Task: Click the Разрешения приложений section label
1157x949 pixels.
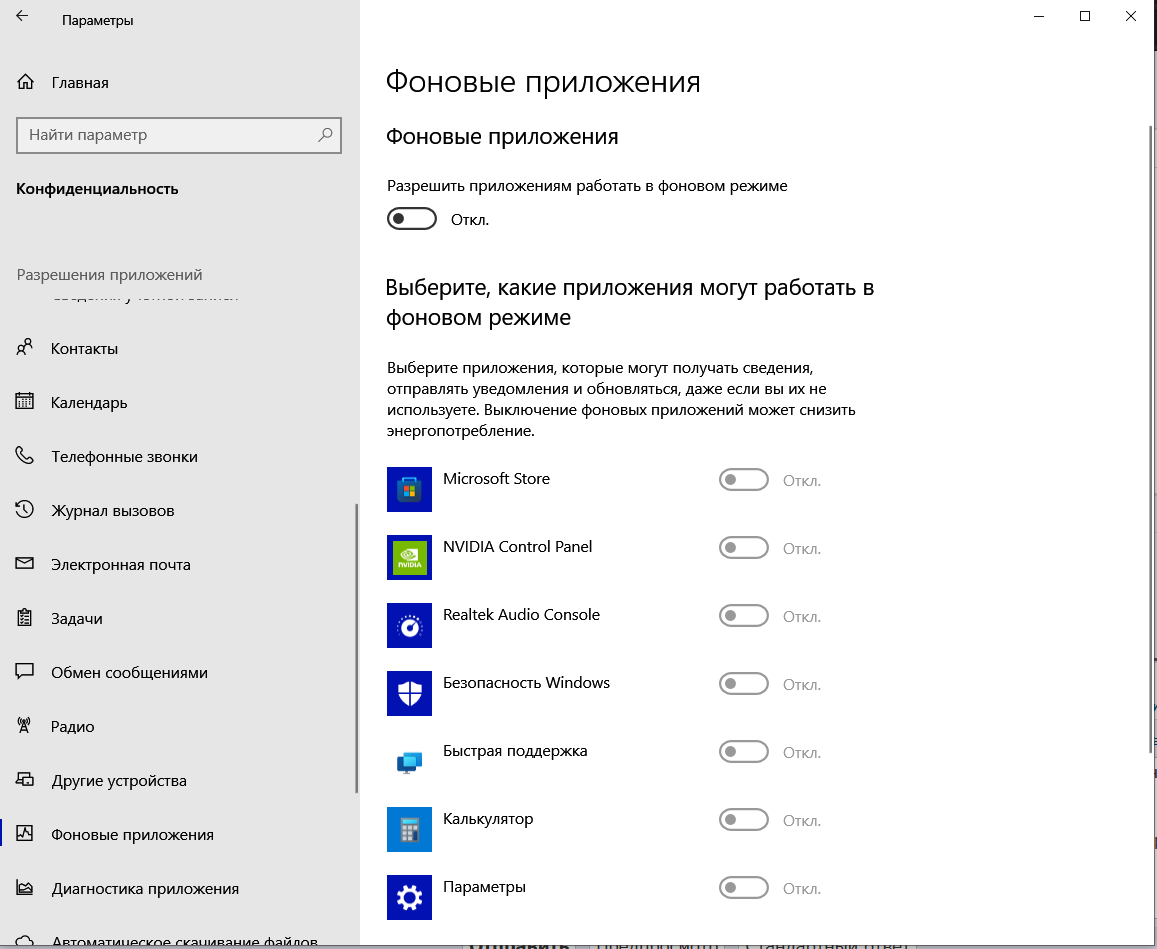Action: click(109, 275)
